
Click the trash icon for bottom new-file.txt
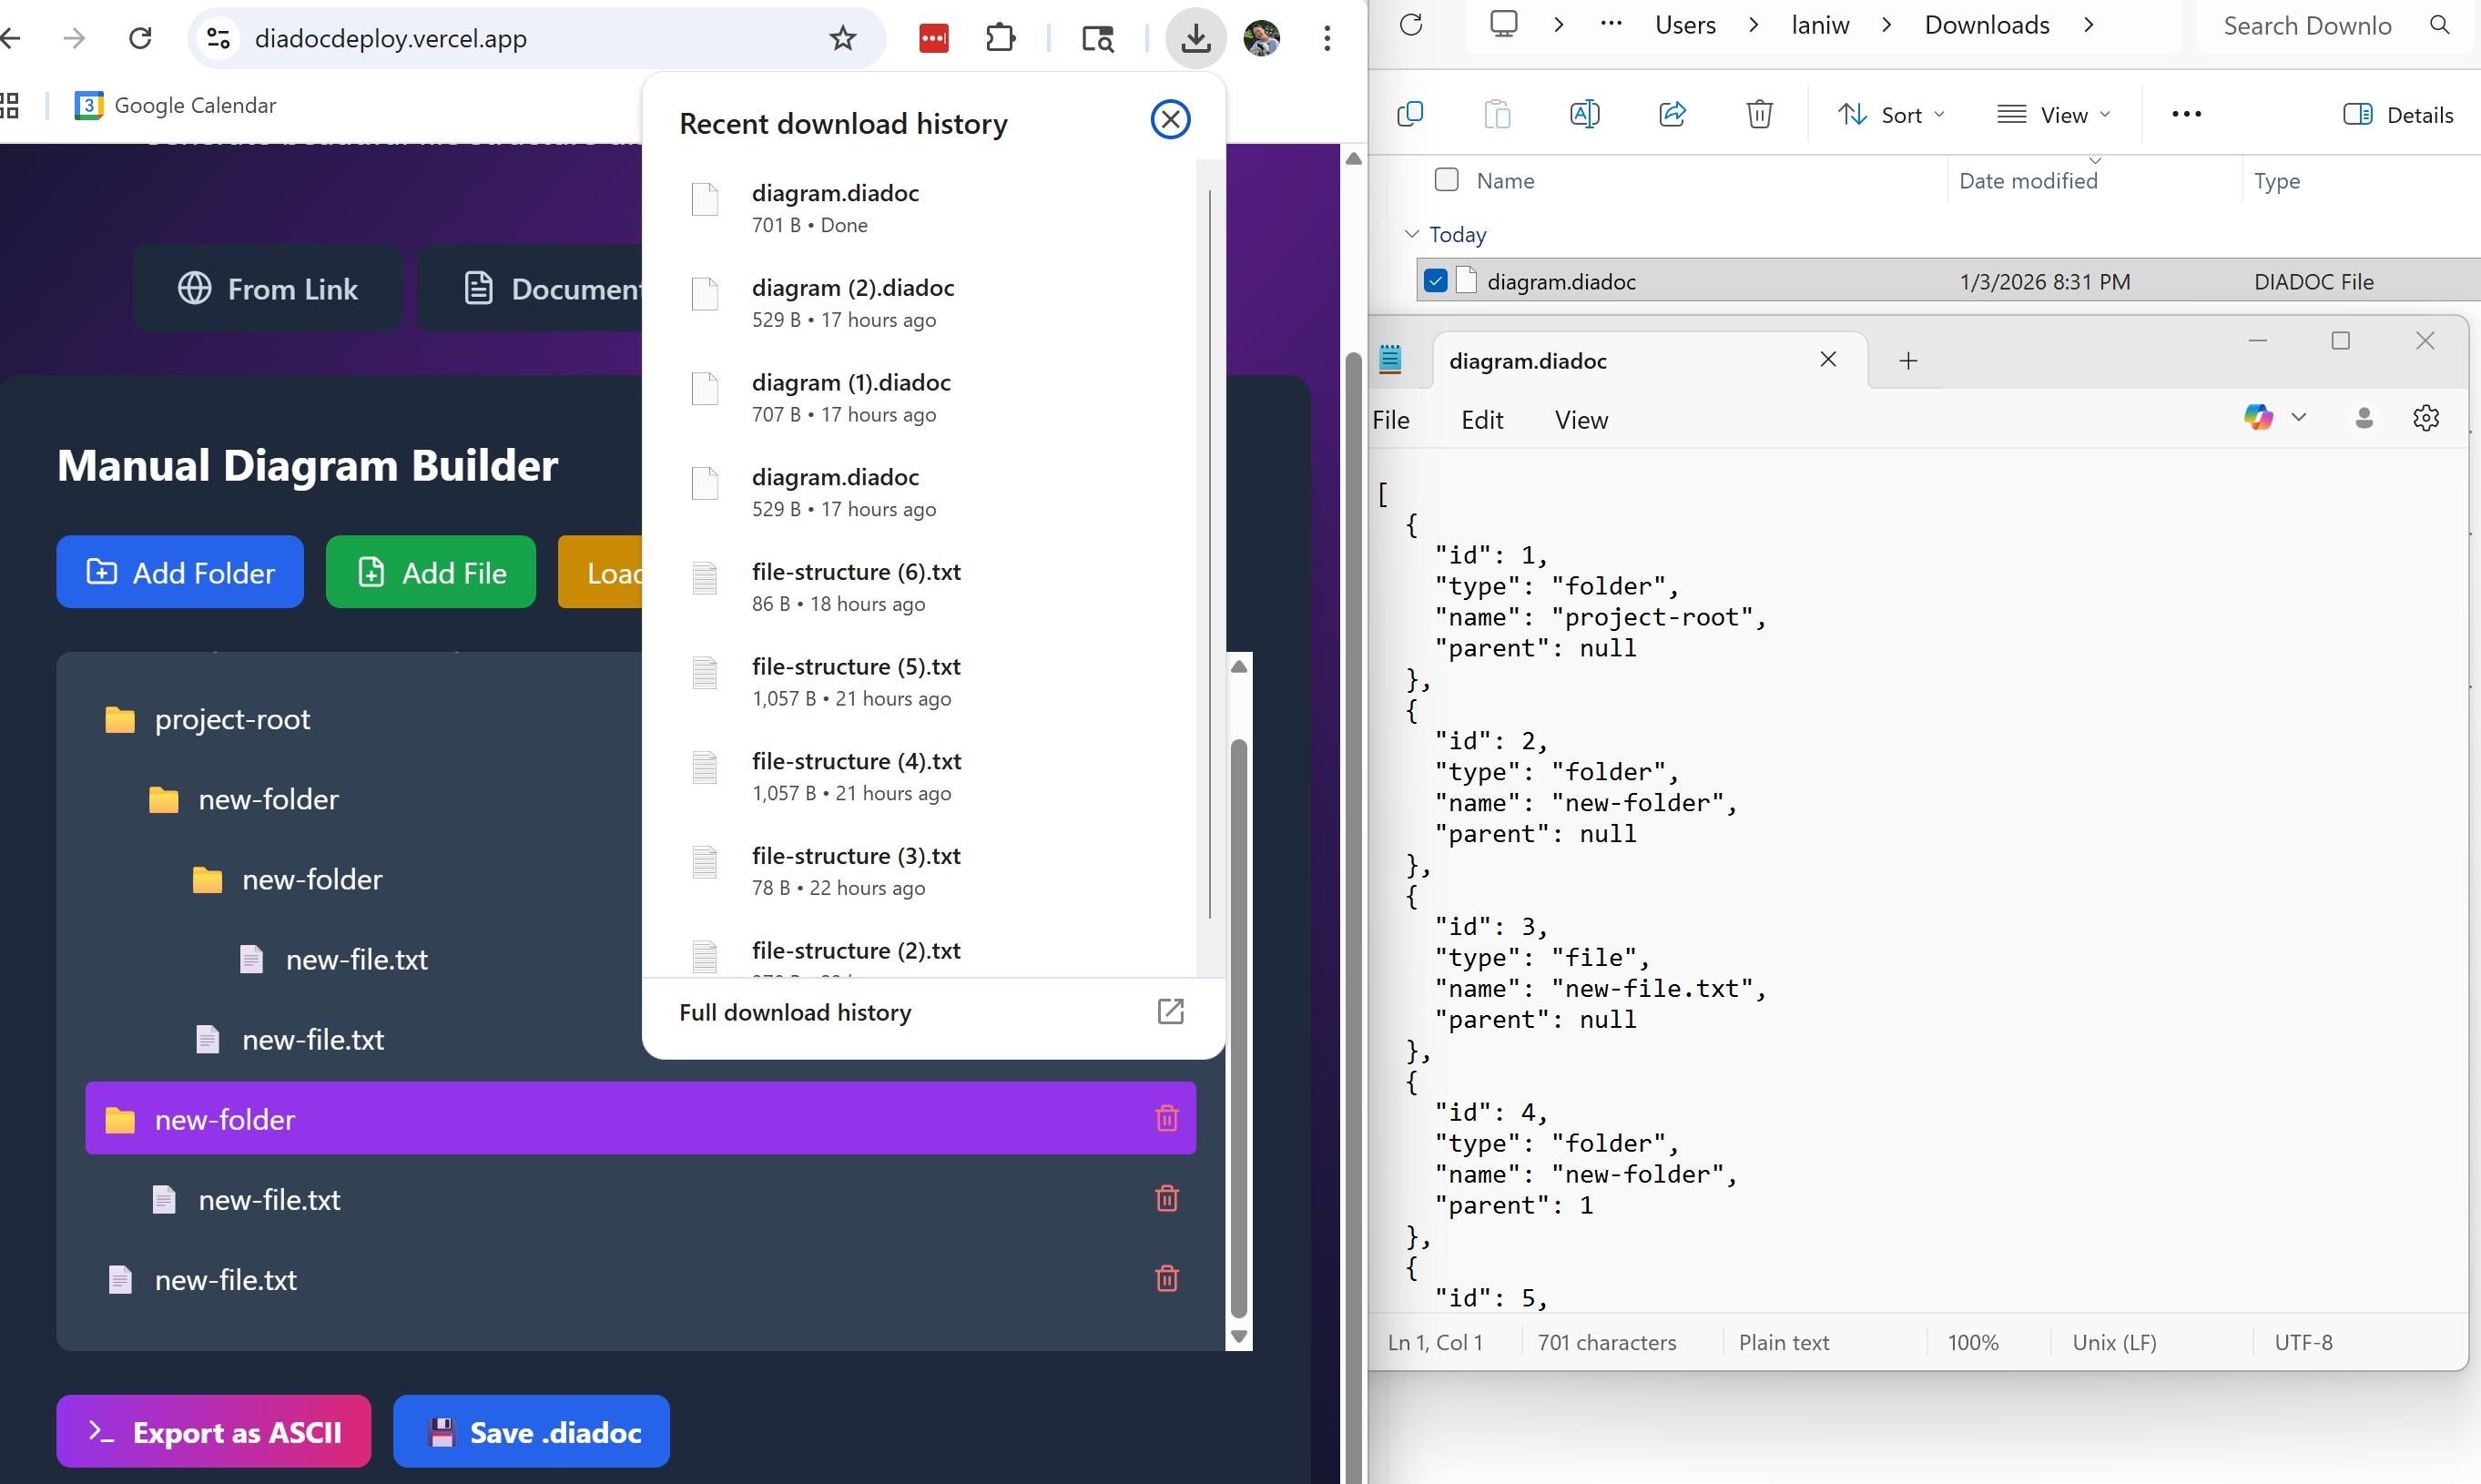[x=1166, y=1278]
